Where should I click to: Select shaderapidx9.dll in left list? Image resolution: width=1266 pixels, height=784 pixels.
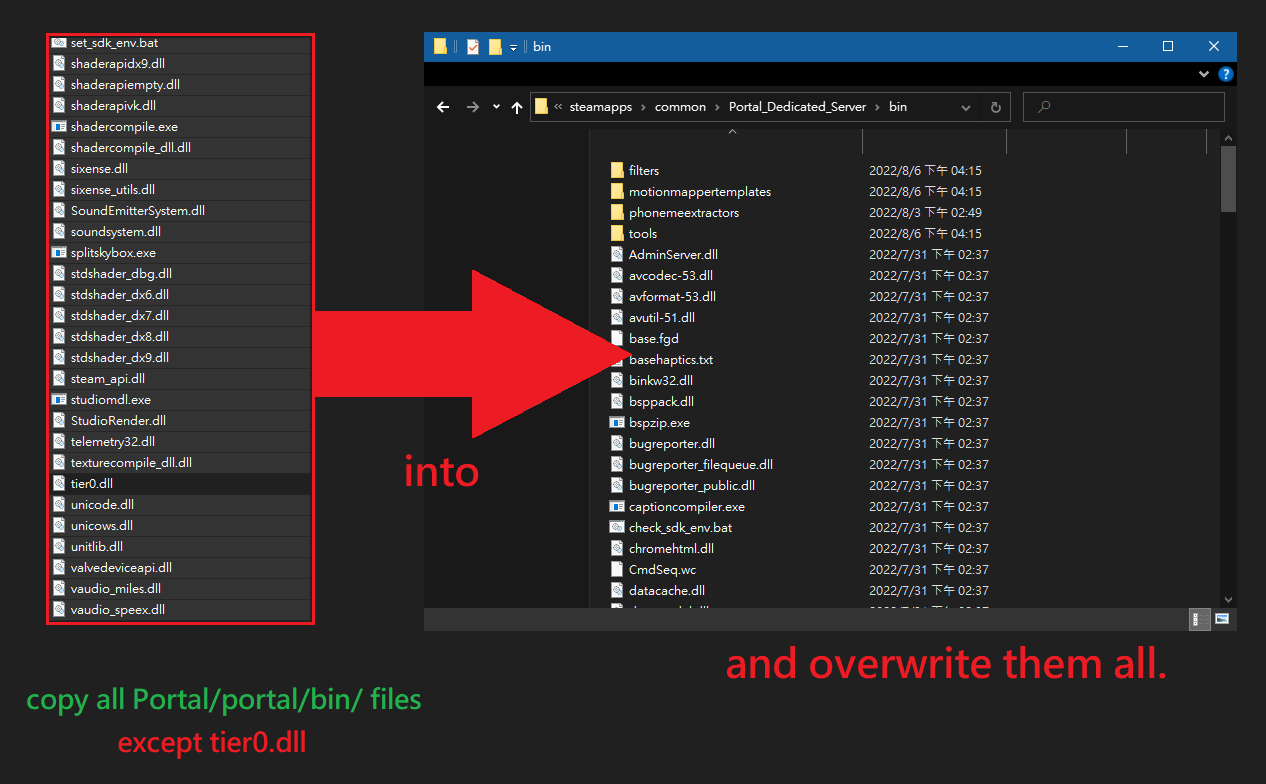pyautogui.click(x=180, y=63)
